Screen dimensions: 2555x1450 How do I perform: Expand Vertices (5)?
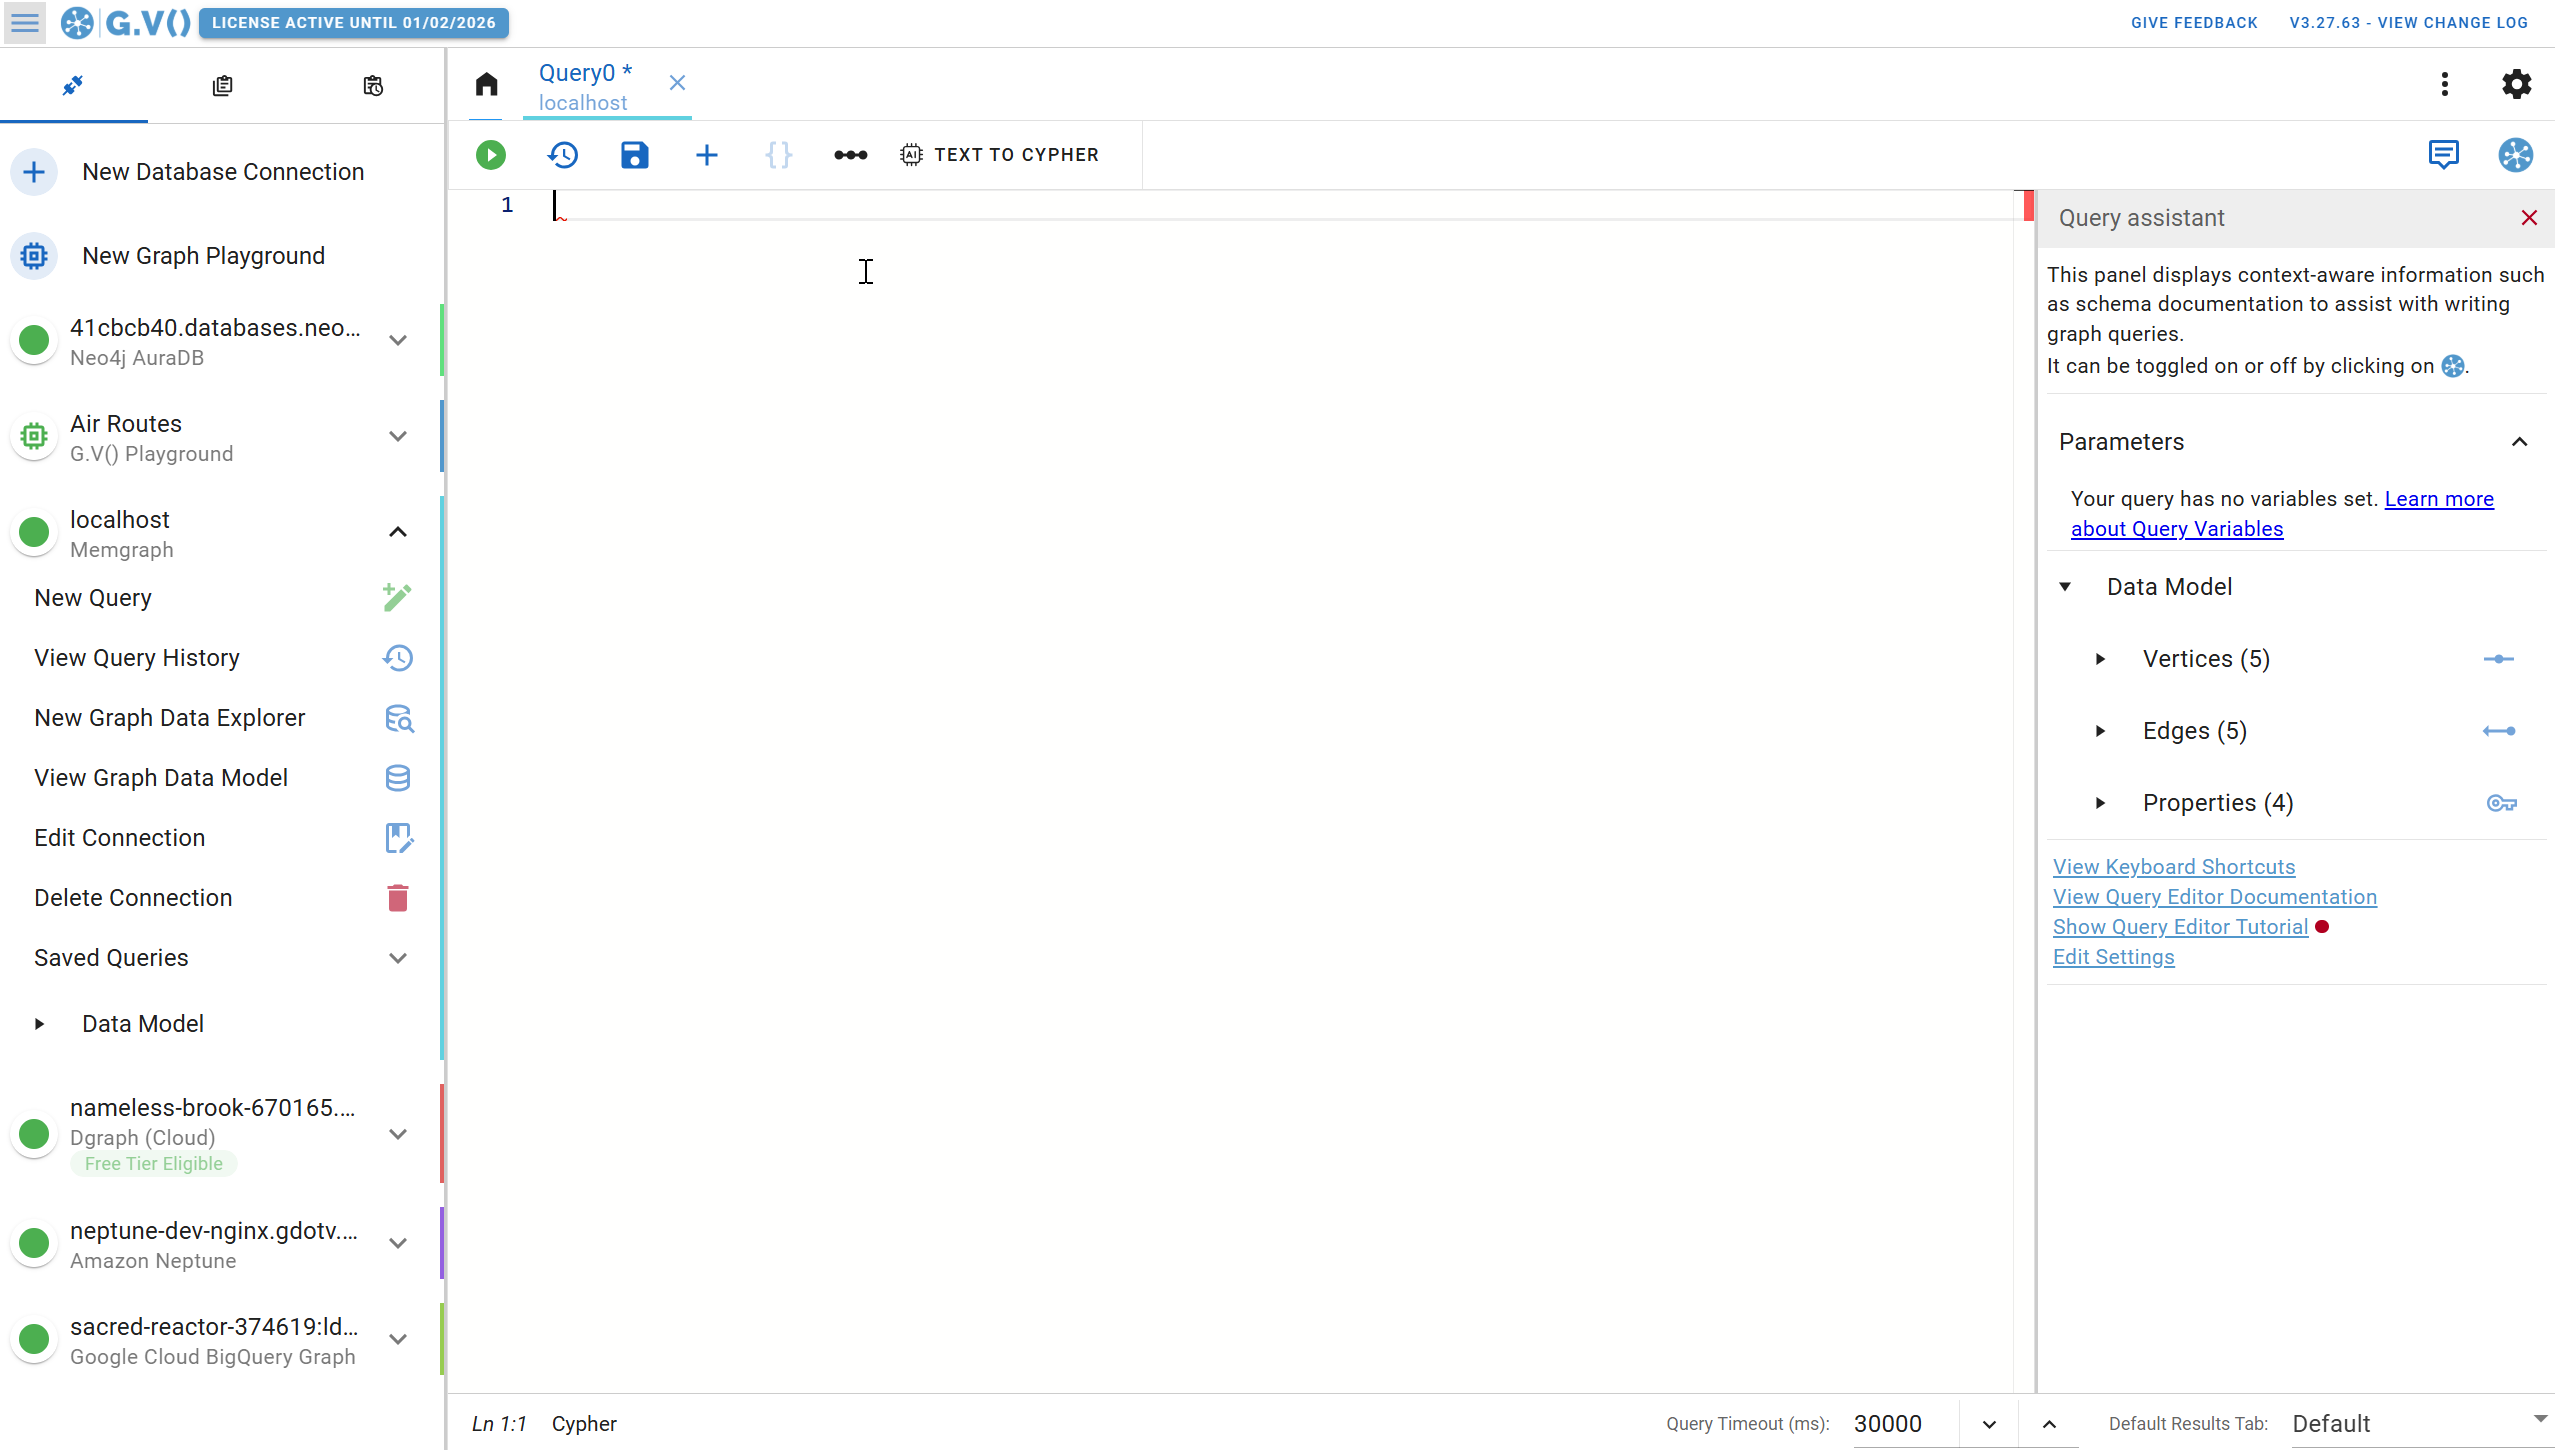click(x=2100, y=659)
